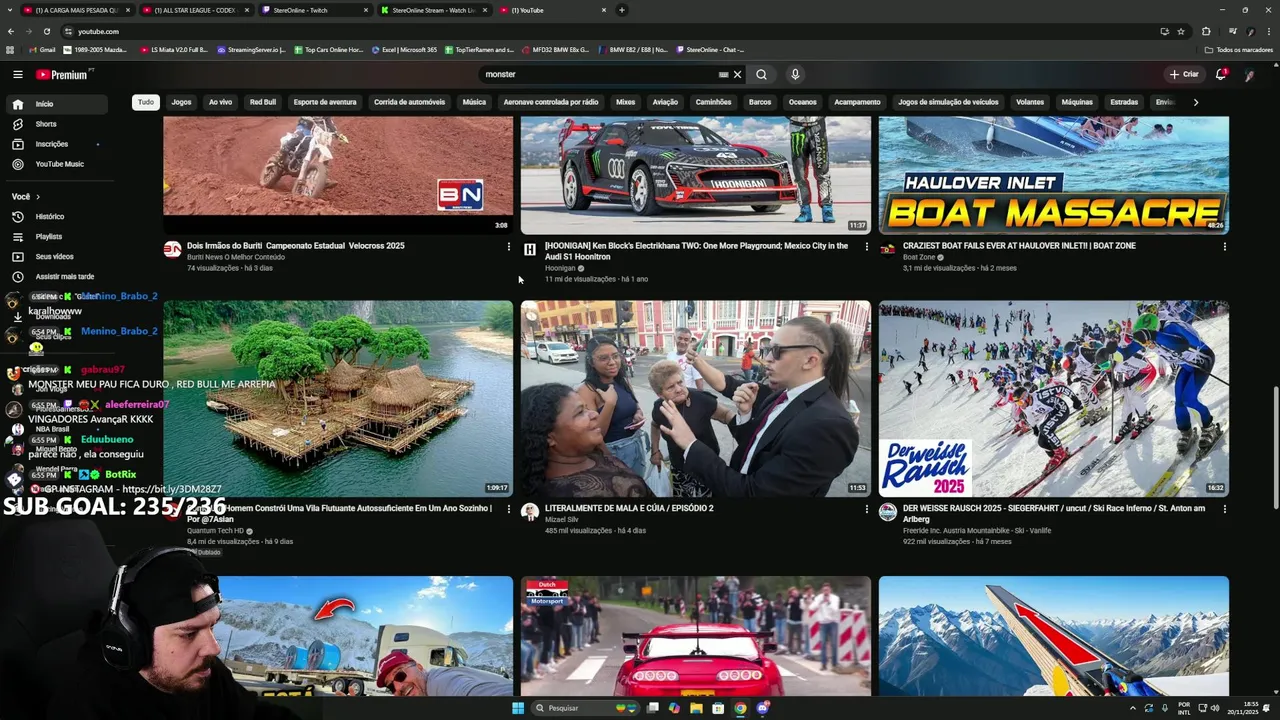The height and width of the screenshot is (720, 1280).
Task: Open the Der Weisse Rausch 2025 ski thumbnail
Action: (1053, 399)
